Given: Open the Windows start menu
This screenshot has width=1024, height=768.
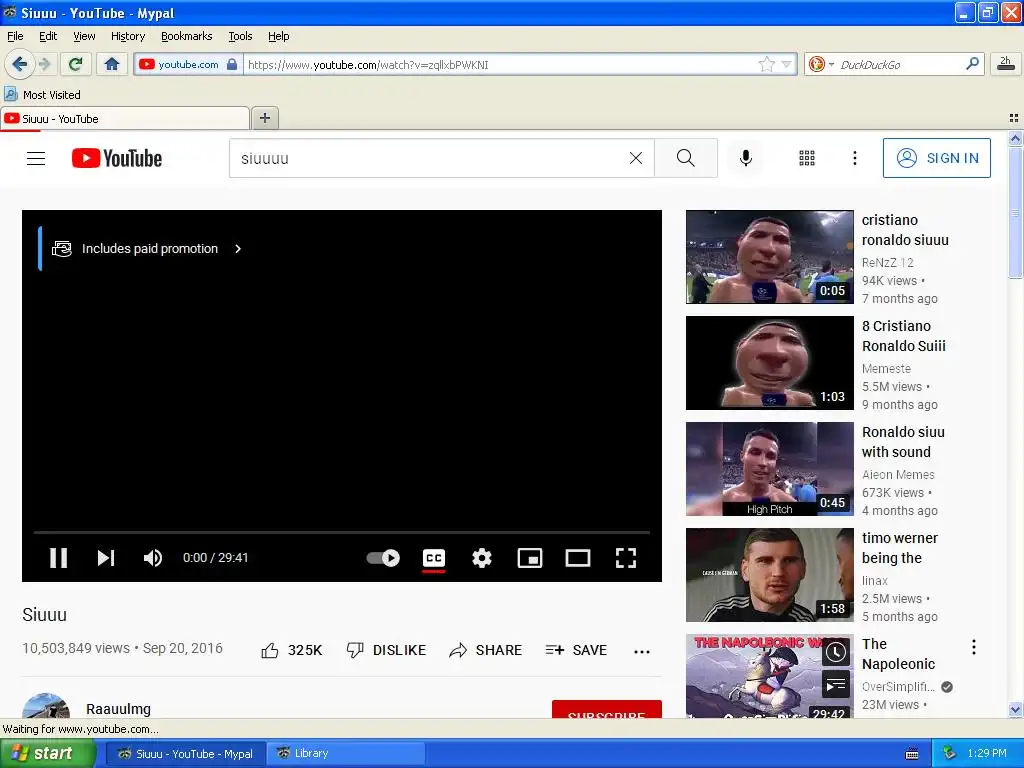Looking at the screenshot, I should [48, 753].
